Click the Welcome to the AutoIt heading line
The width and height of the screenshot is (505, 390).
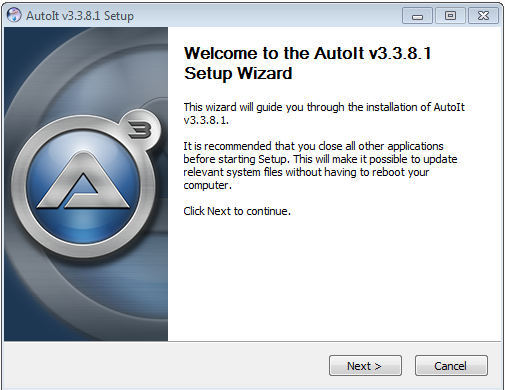pyautogui.click(x=308, y=53)
